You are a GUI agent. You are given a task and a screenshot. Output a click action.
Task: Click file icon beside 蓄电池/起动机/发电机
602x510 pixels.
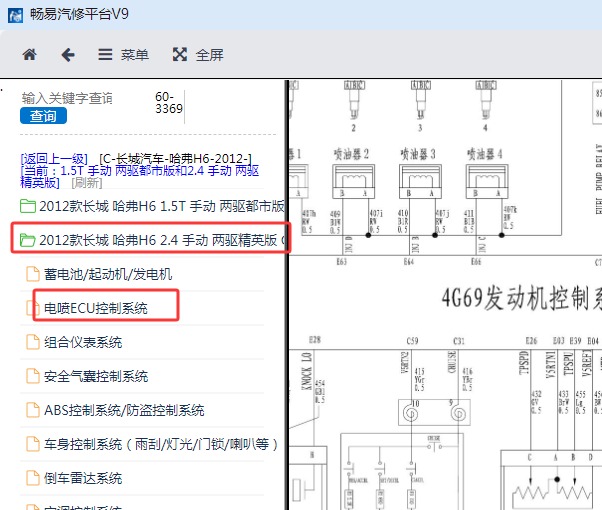click(x=33, y=274)
